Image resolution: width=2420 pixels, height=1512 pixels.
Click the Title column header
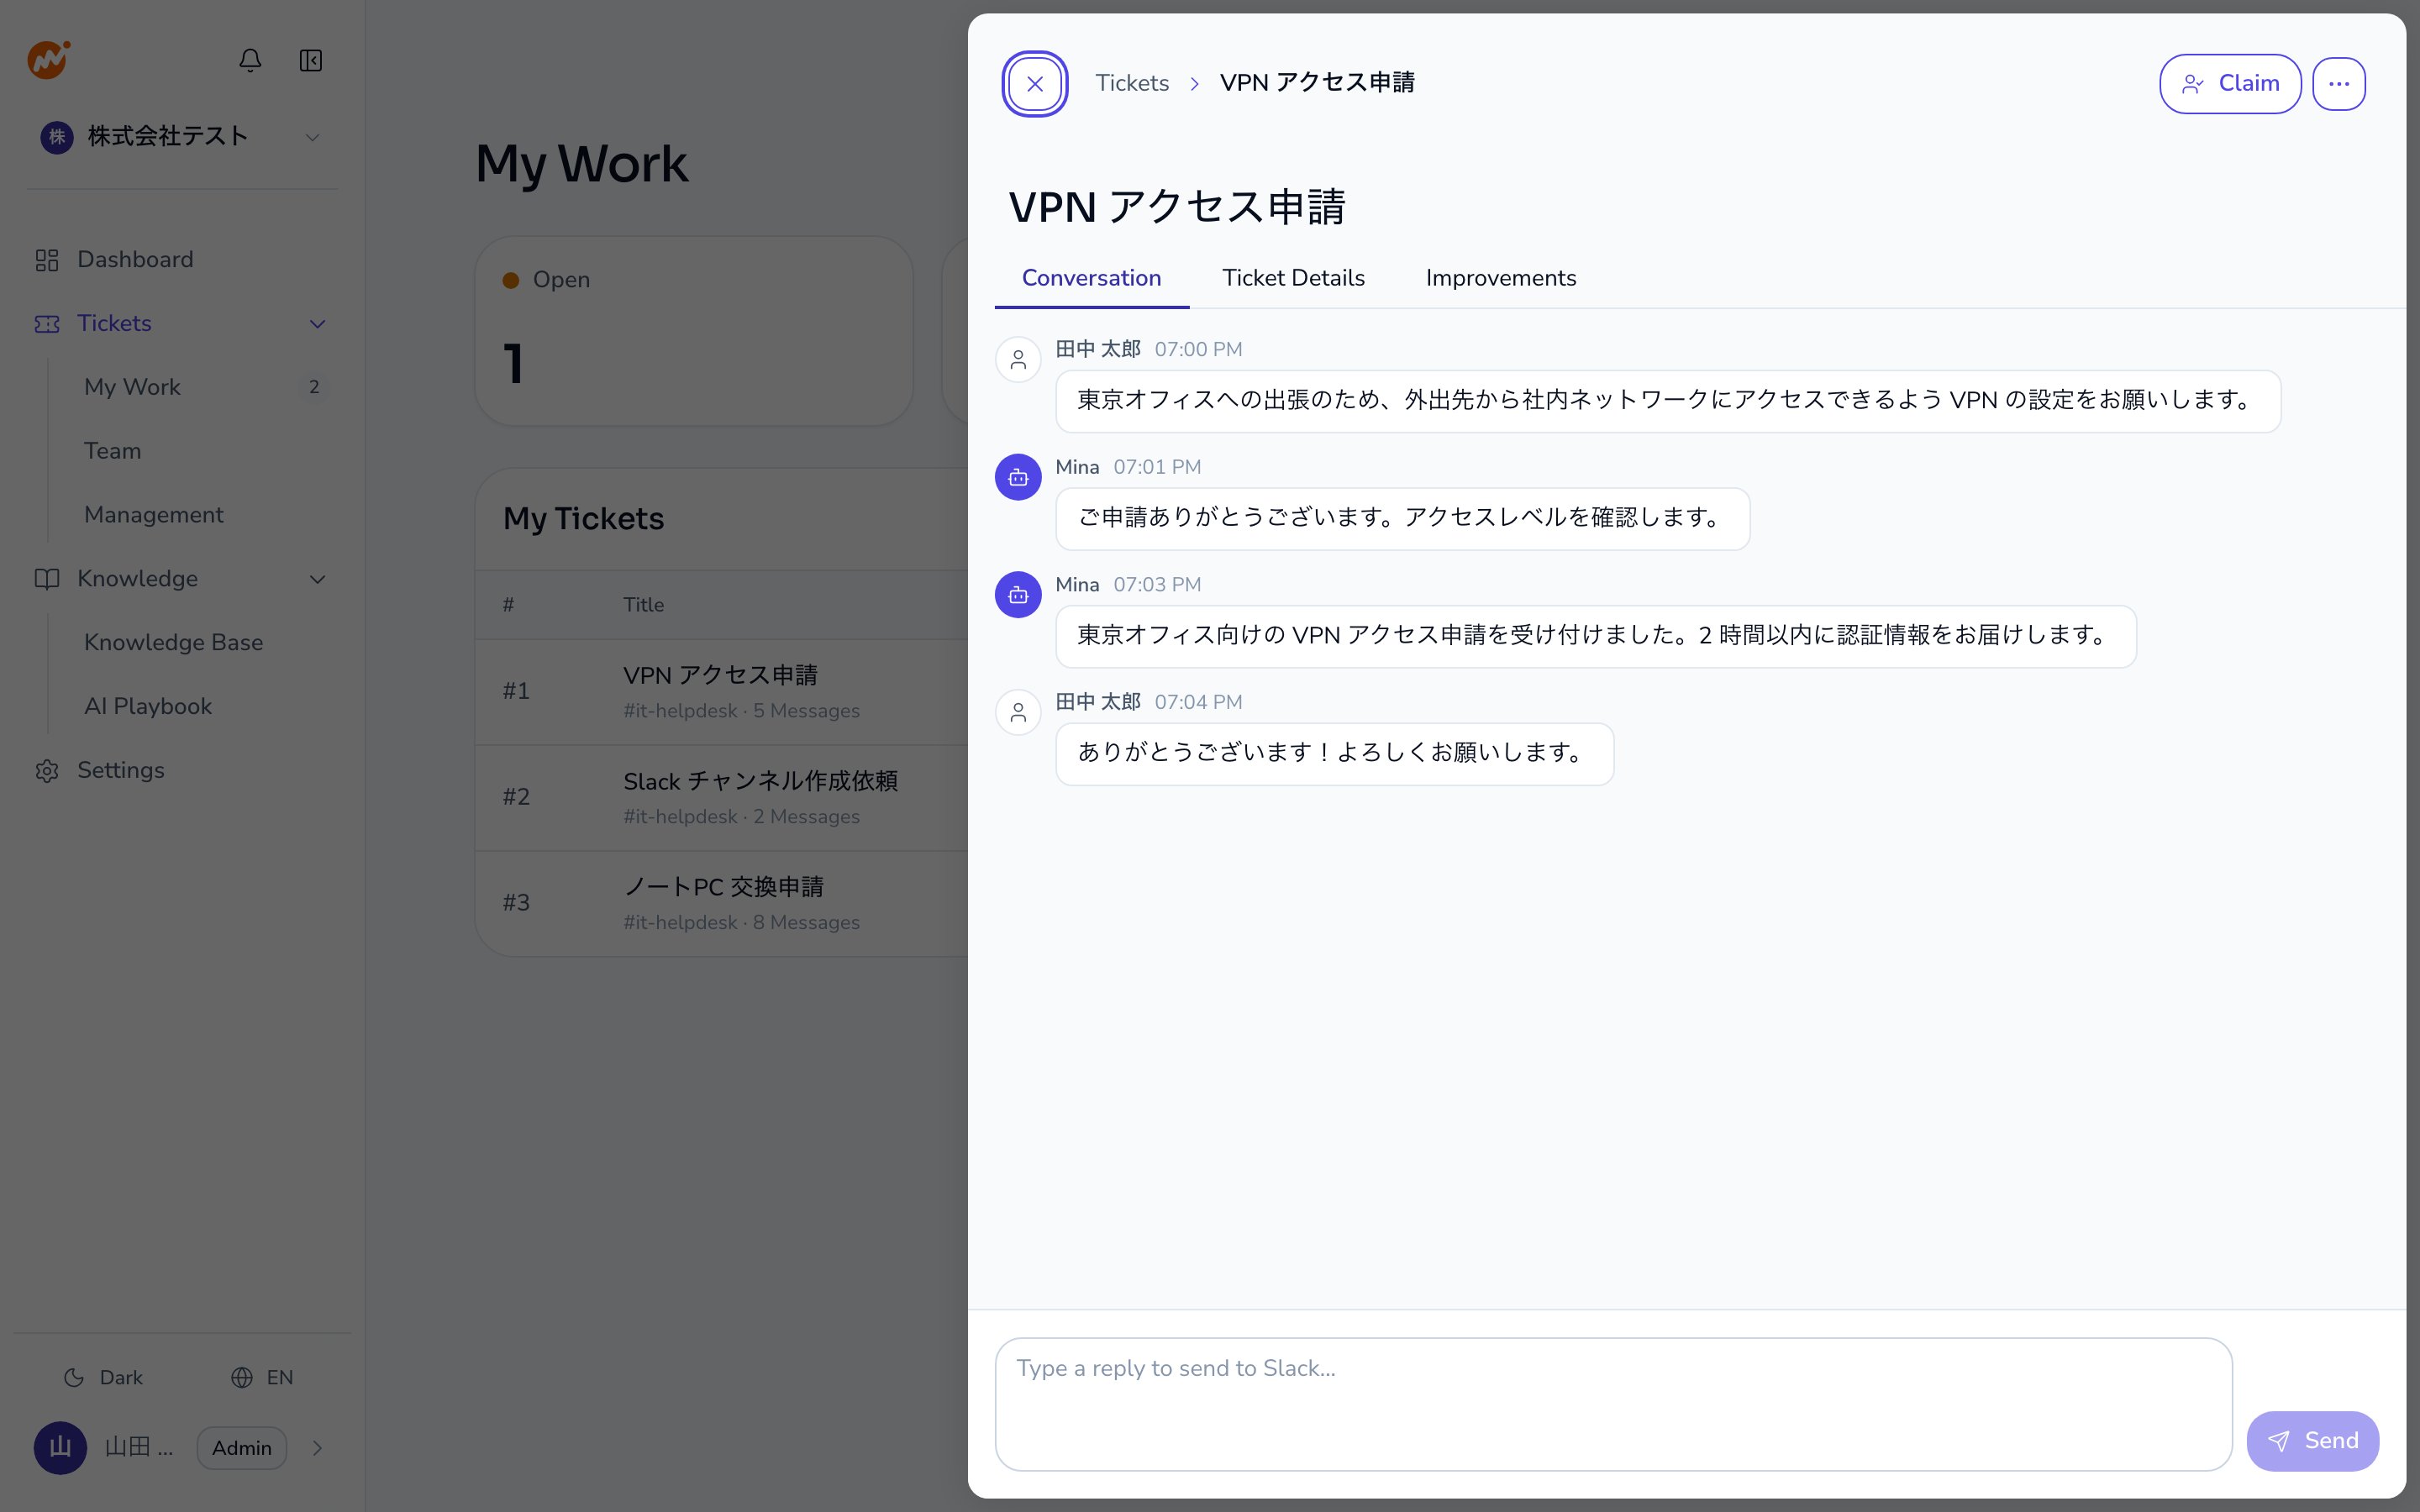(x=644, y=605)
